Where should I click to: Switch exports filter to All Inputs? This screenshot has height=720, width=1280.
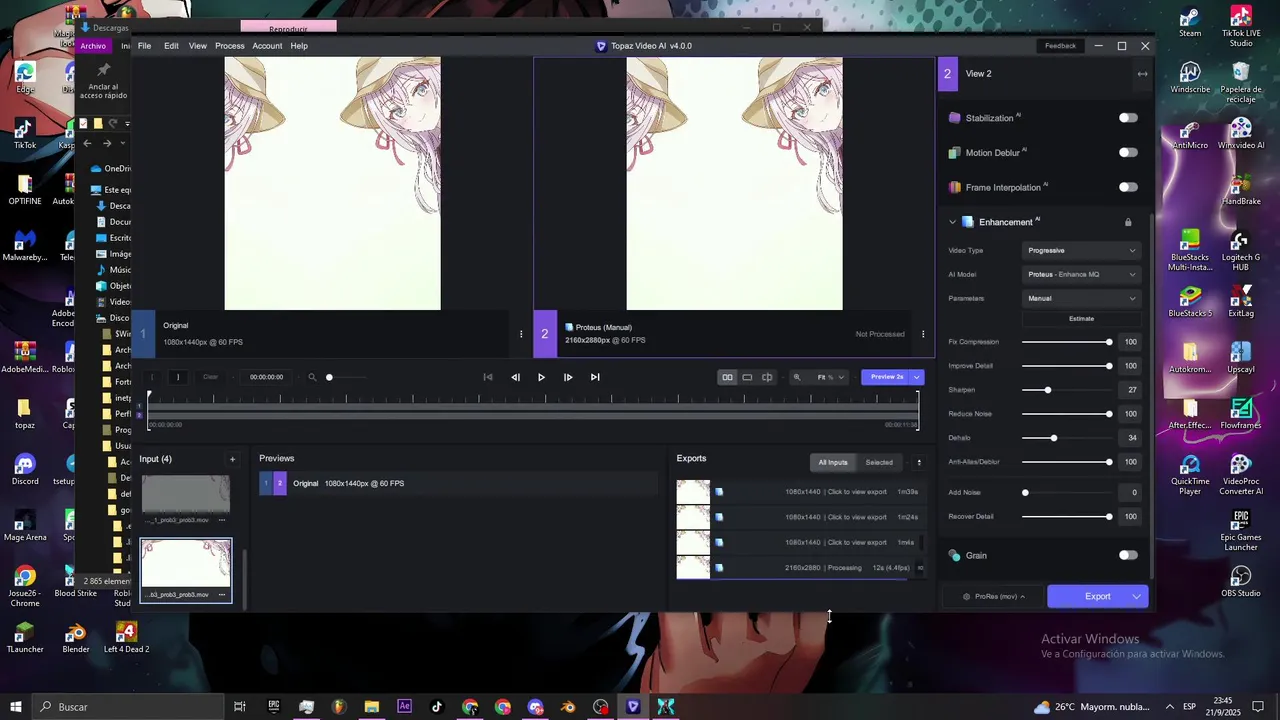(x=833, y=462)
